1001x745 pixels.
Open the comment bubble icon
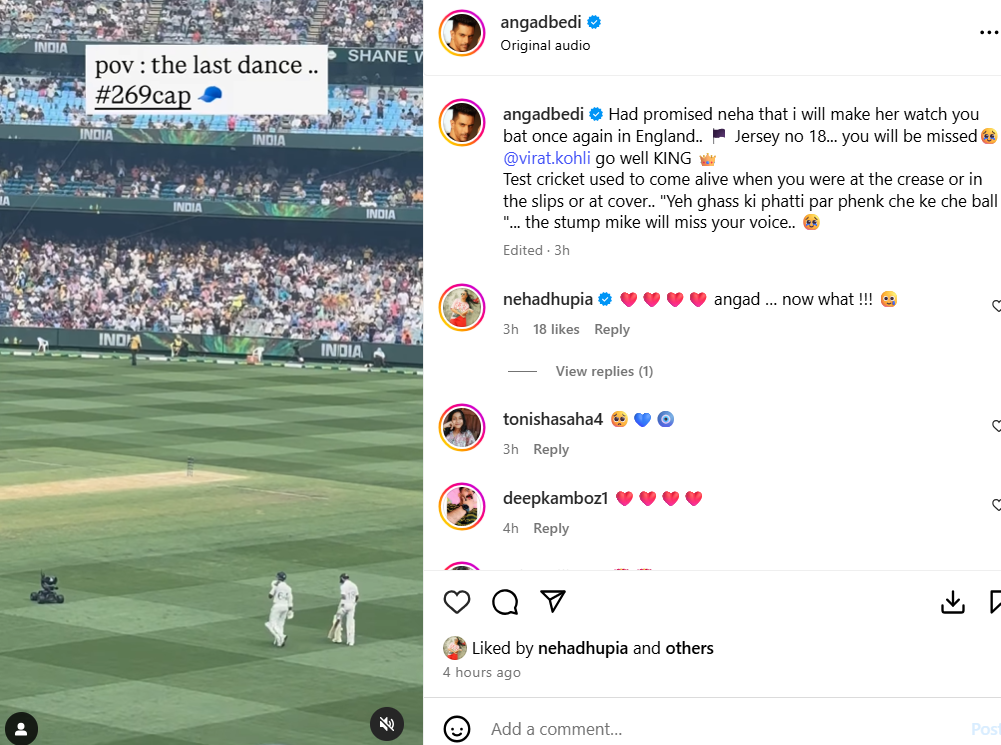pyautogui.click(x=505, y=601)
